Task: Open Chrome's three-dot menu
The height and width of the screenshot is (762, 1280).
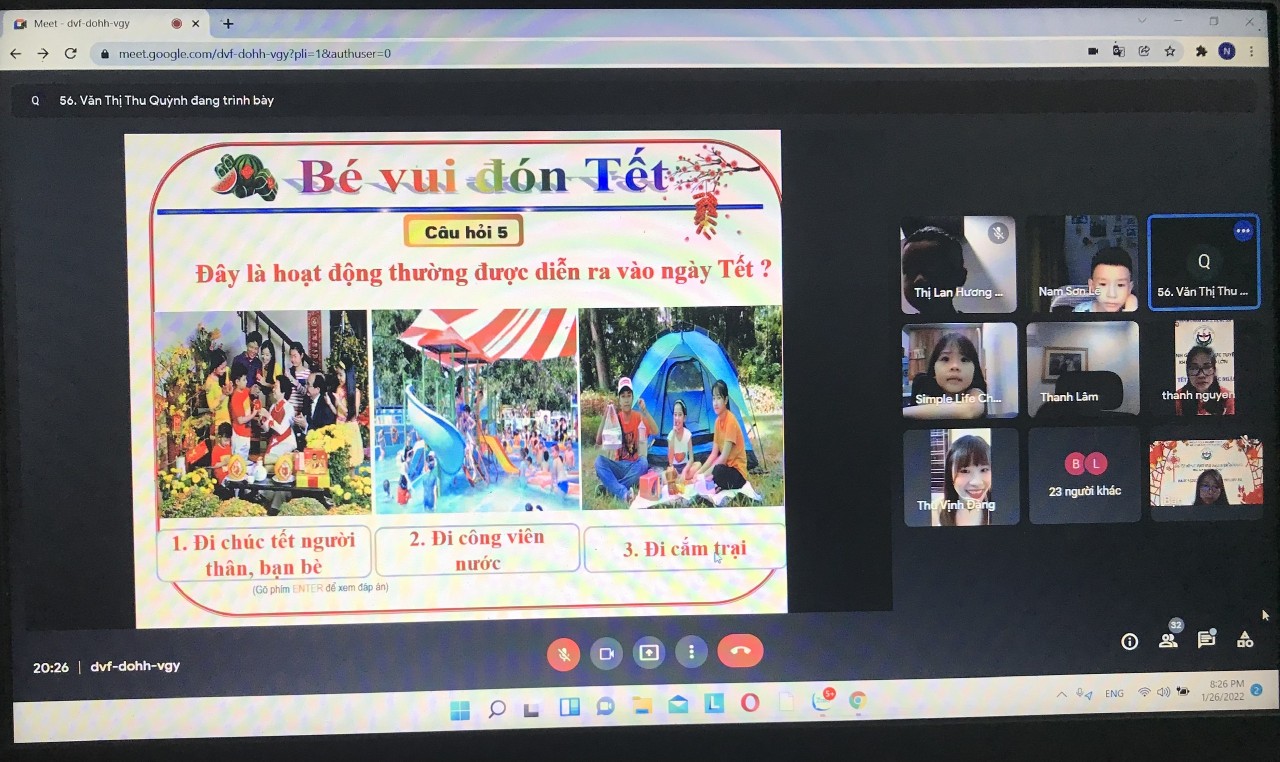Action: click(1252, 51)
